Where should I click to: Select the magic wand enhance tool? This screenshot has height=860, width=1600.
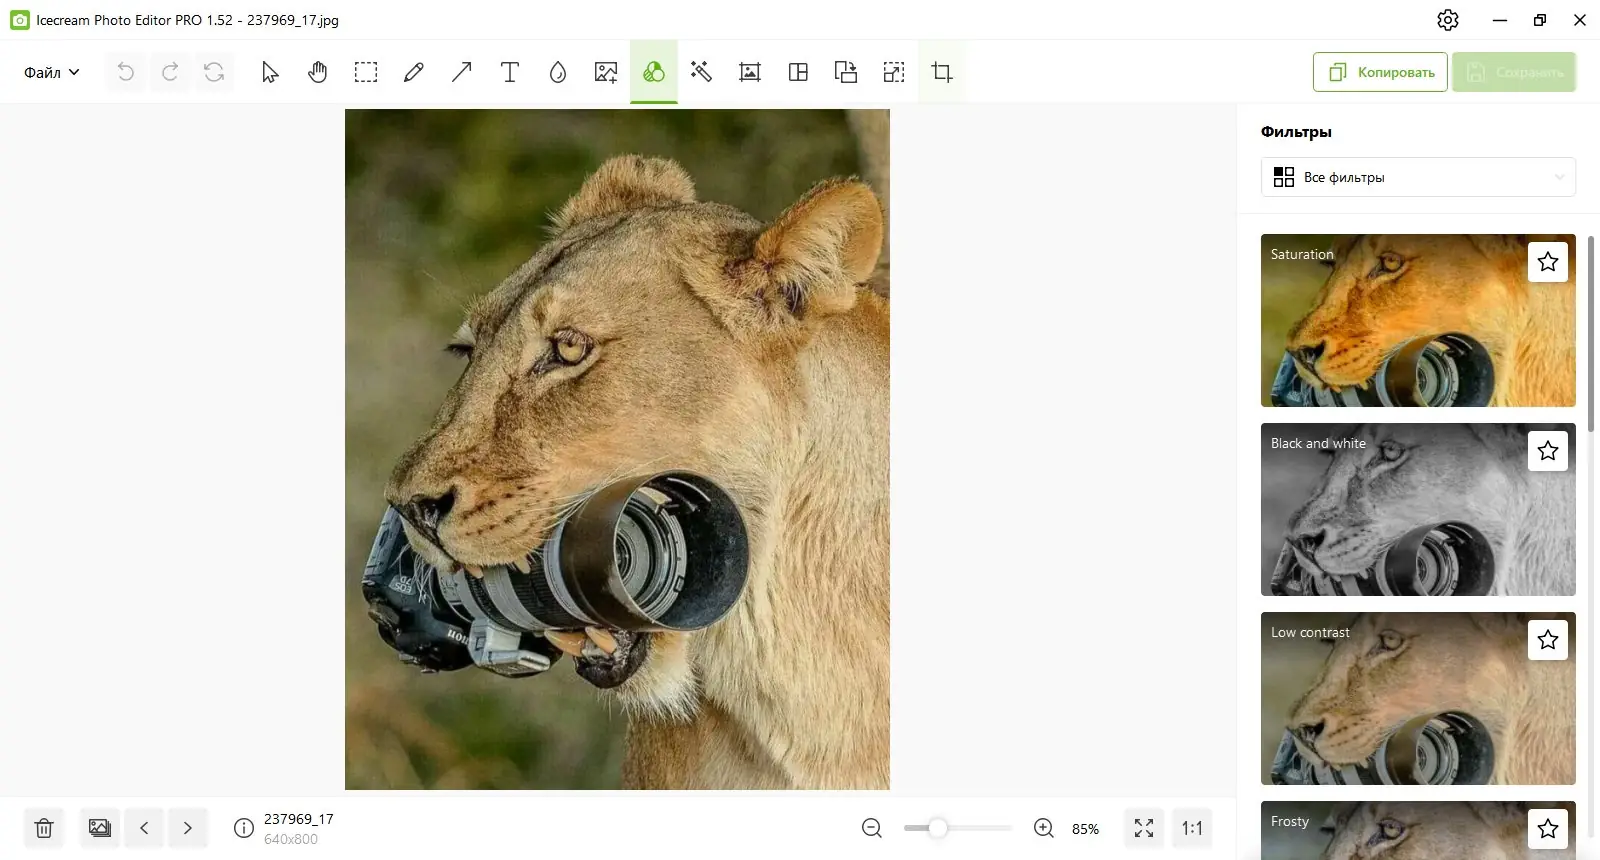702,72
